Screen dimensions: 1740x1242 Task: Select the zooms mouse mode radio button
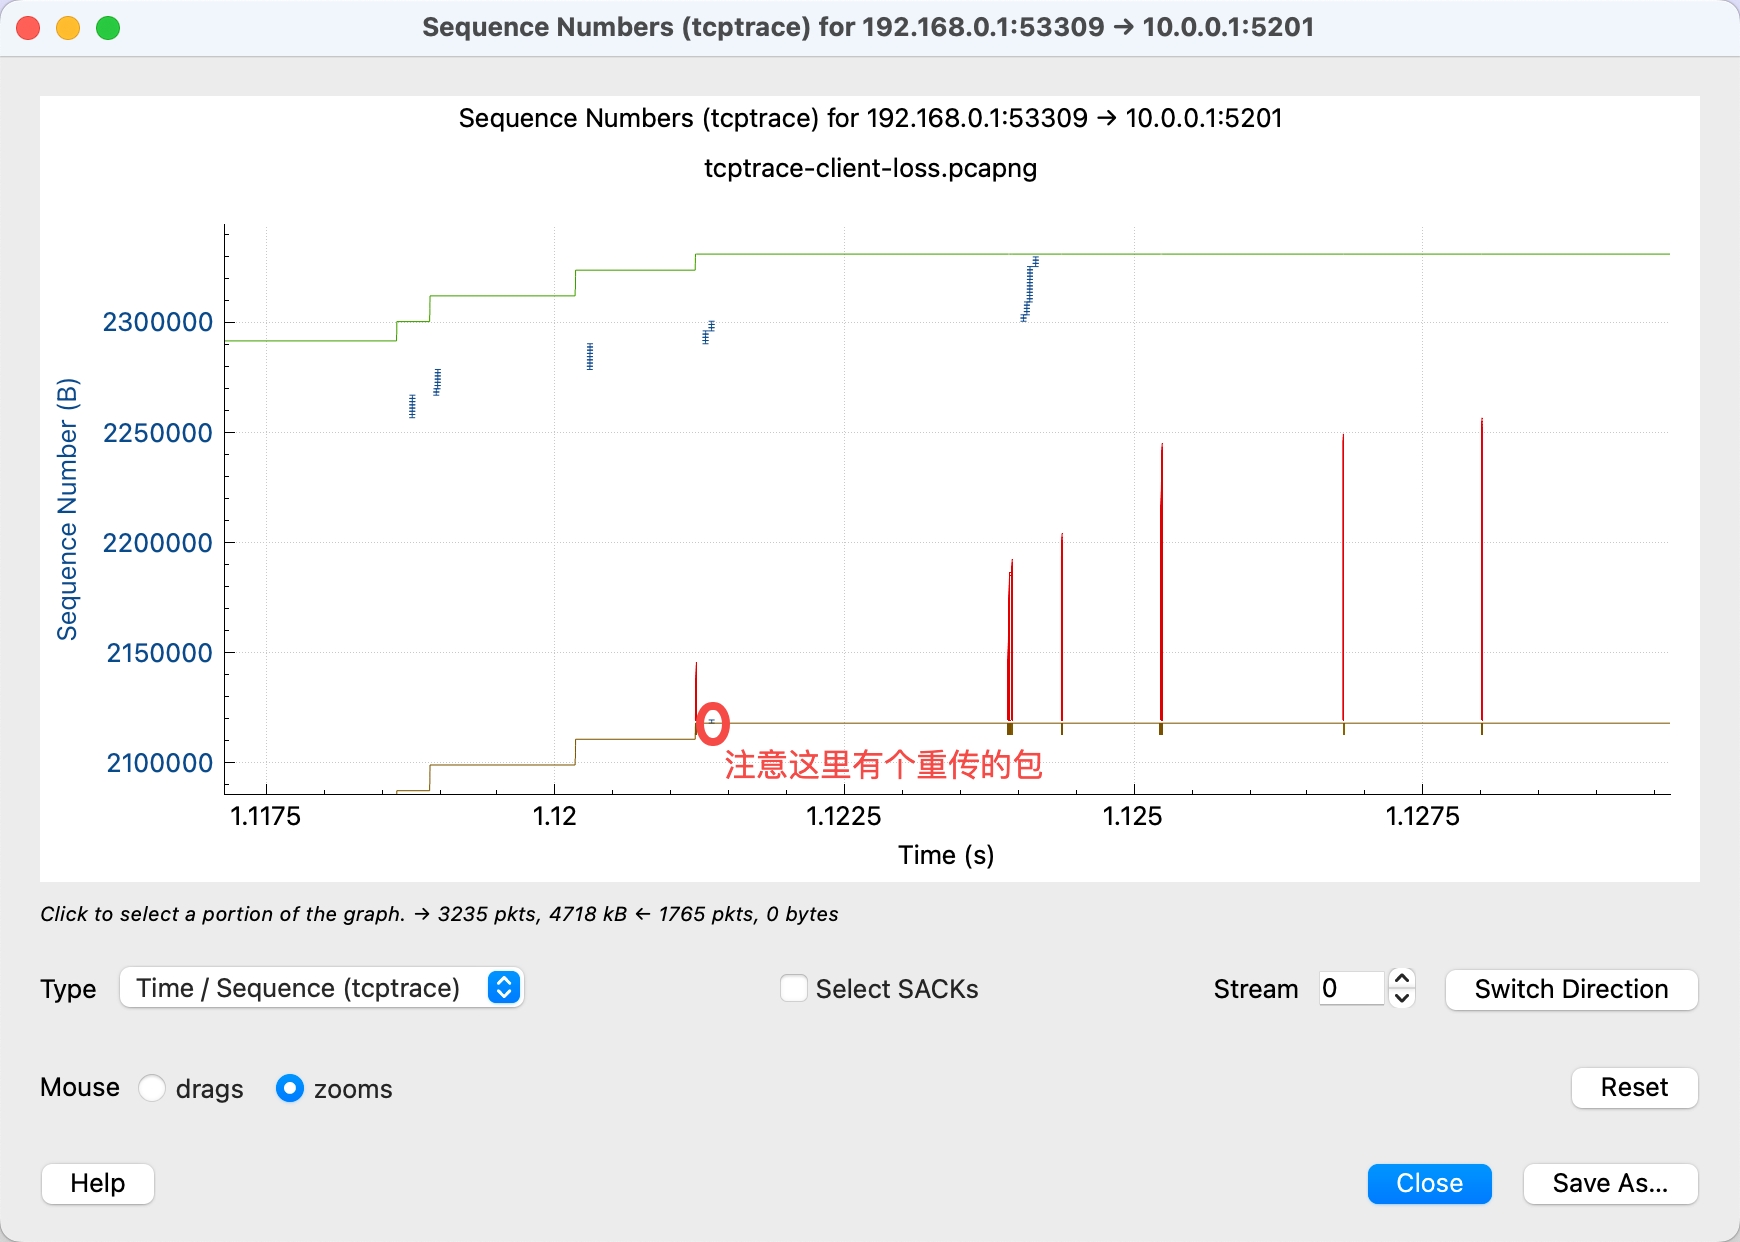tap(290, 1088)
